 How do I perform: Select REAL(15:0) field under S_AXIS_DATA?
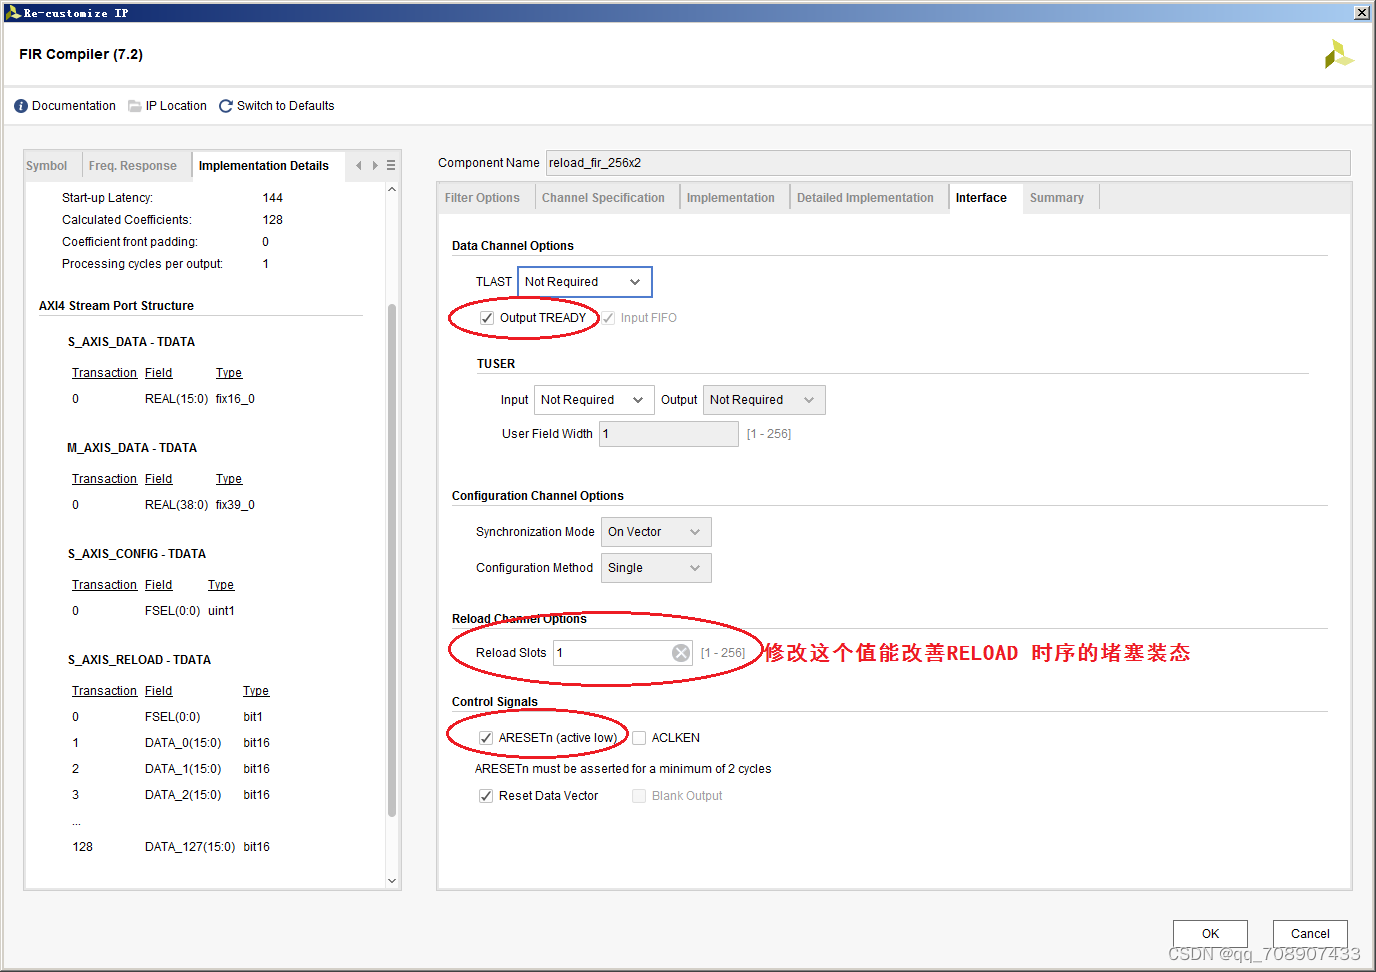coord(176,399)
